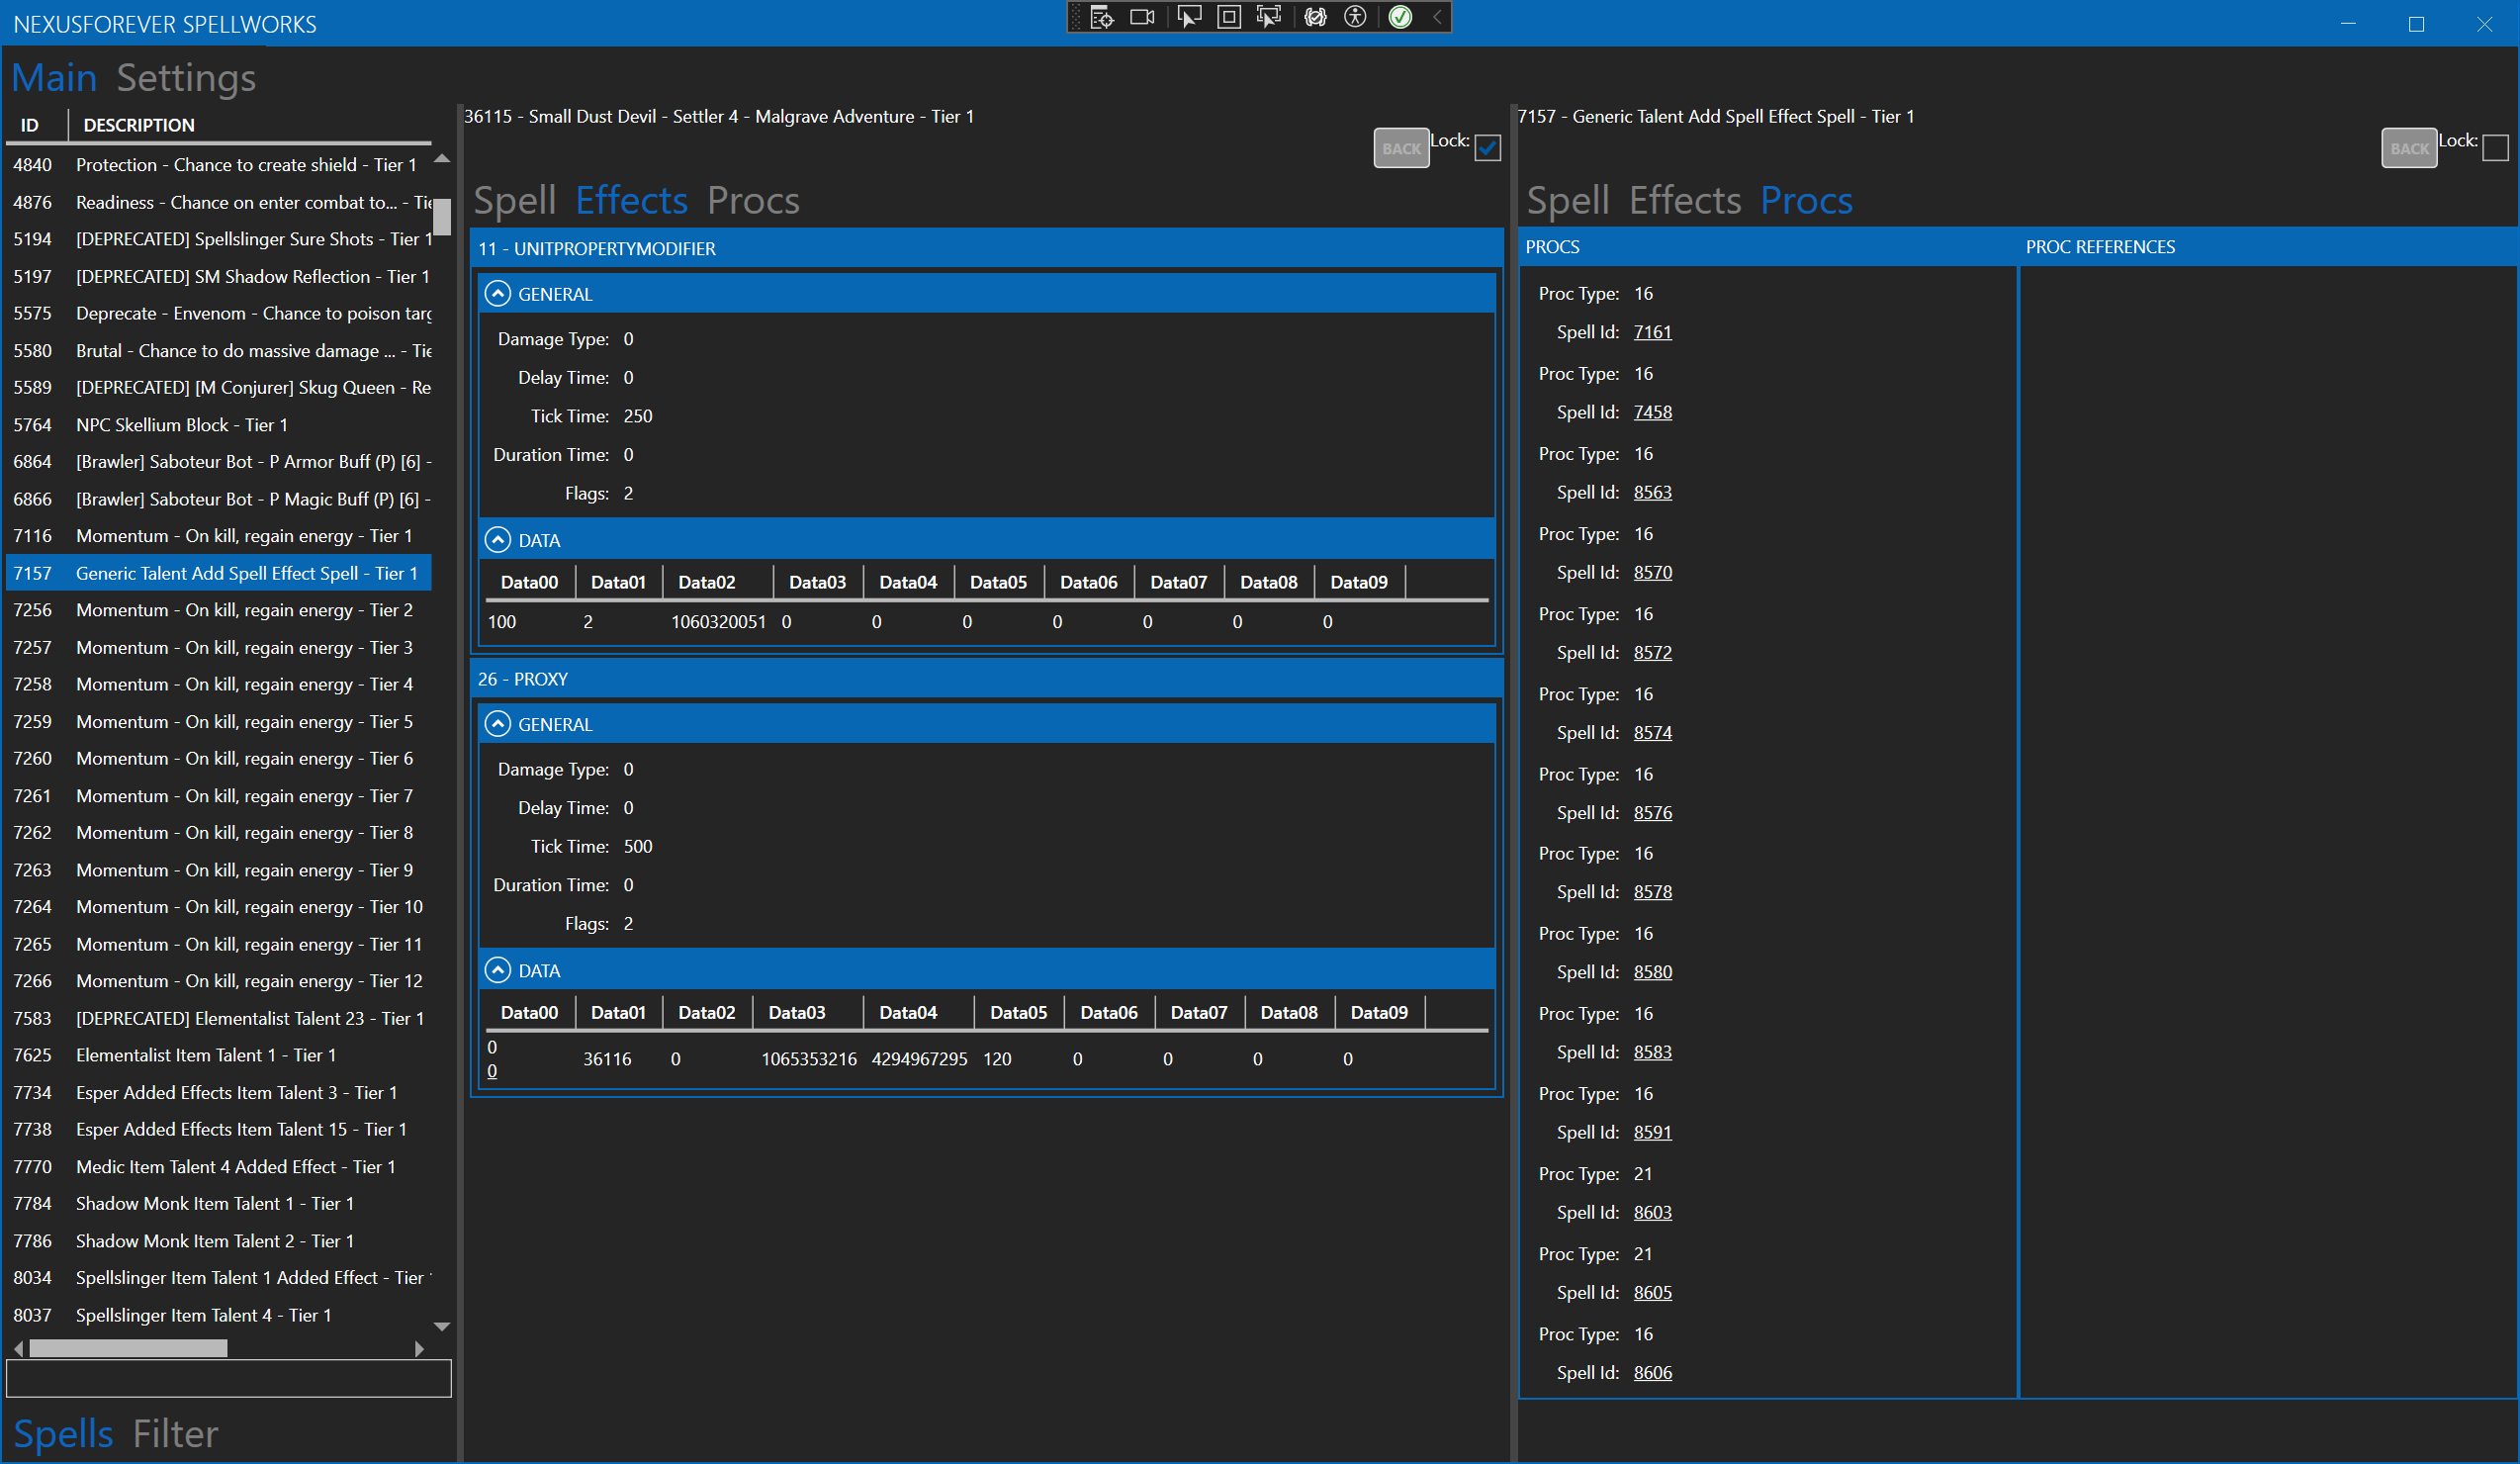Collapse GENERAL section under UNITPROPERTYMODIFIER
This screenshot has height=1464, width=2520.
coord(497,294)
